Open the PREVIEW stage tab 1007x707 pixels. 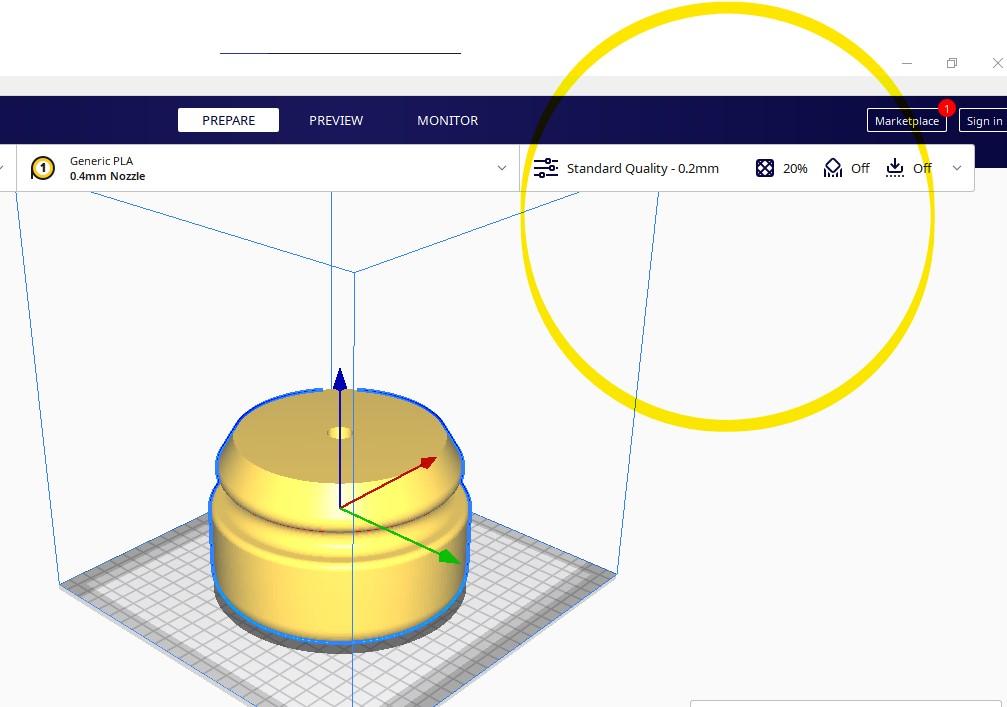[336, 120]
